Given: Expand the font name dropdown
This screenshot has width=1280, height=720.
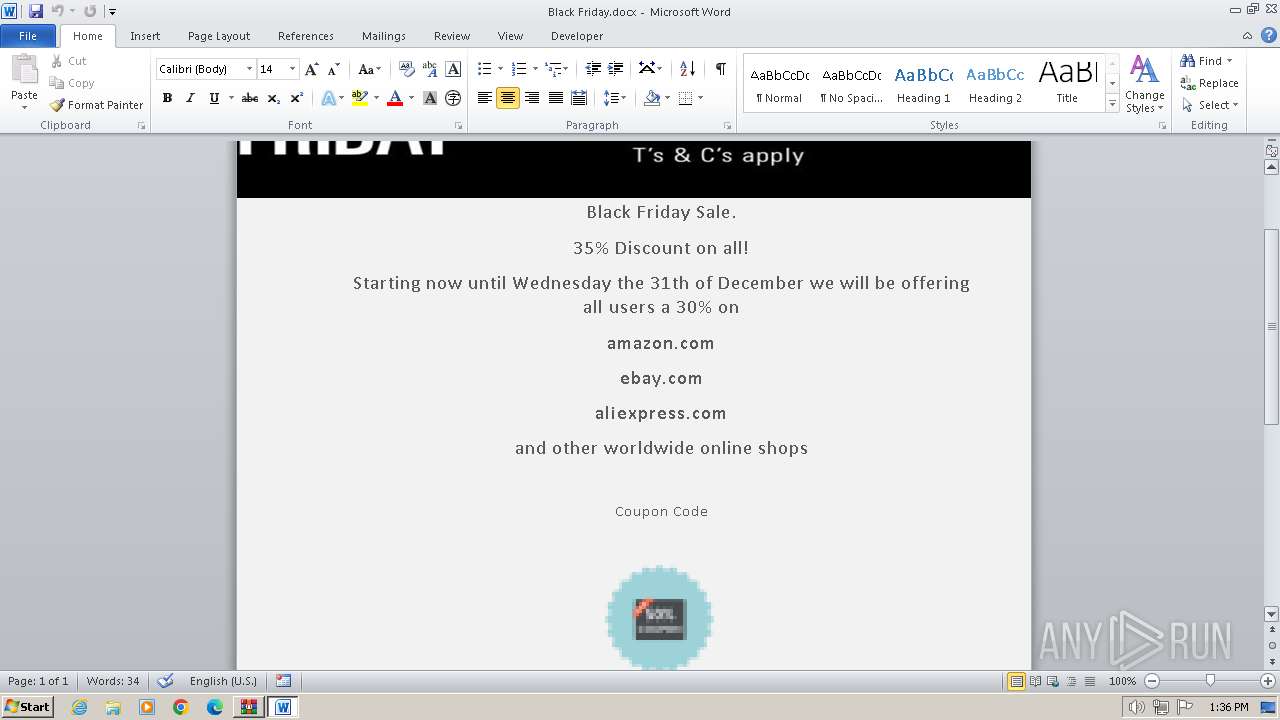Looking at the screenshot, I should 249,69.
